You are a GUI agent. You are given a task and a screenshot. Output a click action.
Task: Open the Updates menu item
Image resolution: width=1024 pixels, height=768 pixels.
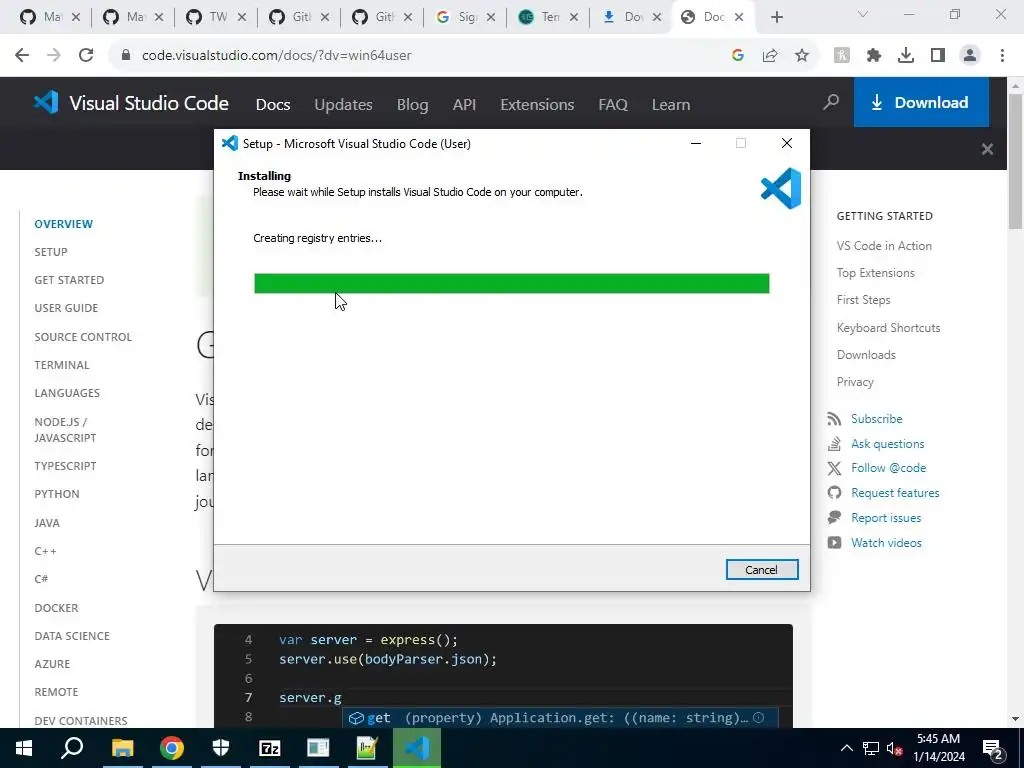(344, 104)
